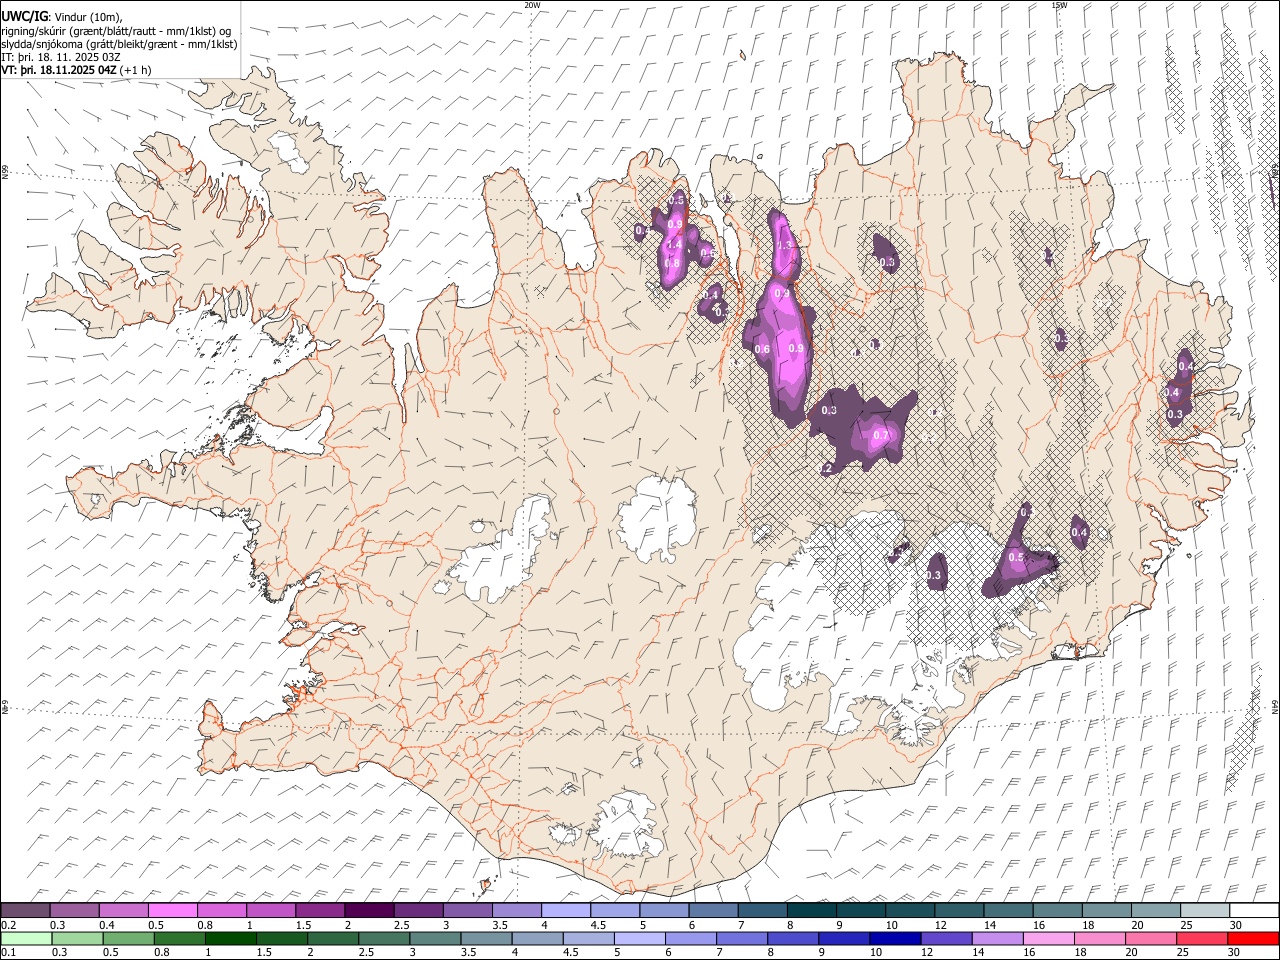Click the 0.2 dark mauve swatch in the upper legend
Image resolution: width=1280 pixels, height=960 pixels.
point(25,911)
